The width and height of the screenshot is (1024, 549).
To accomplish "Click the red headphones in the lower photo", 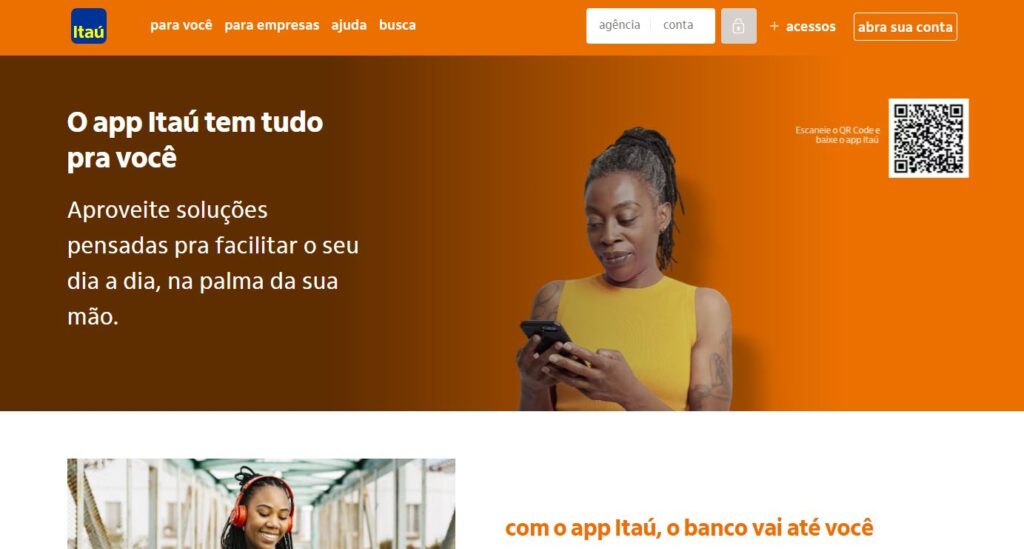I will point(263,501).
